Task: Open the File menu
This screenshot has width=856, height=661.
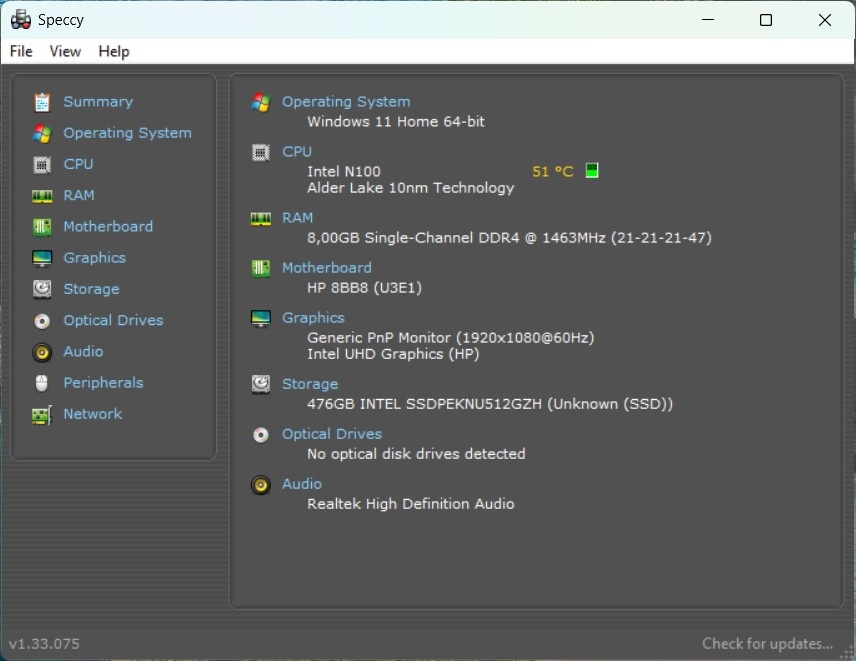Action: point(20,51)
